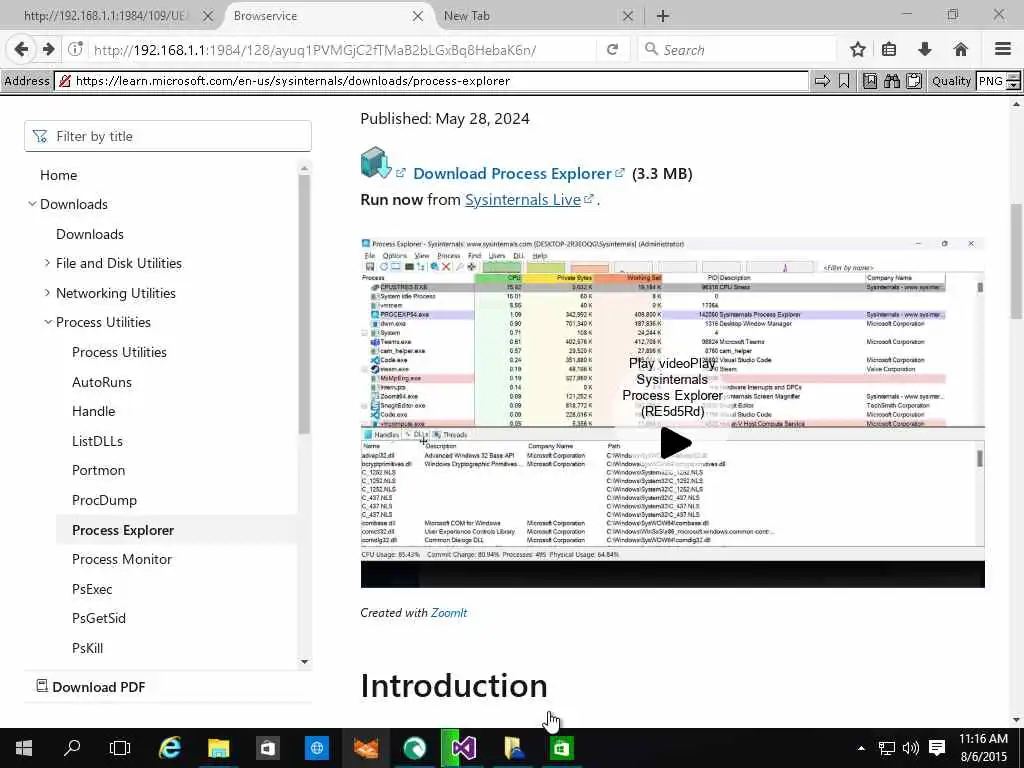Open the Windows Start menu
This screenshot has width=1024, height=768.
click(24, 748)
